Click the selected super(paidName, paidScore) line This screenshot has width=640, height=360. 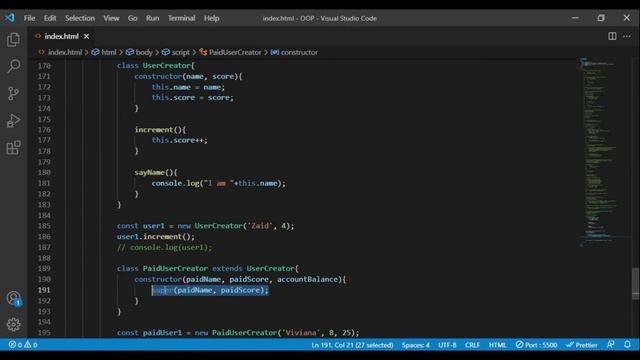pos(210,290)
